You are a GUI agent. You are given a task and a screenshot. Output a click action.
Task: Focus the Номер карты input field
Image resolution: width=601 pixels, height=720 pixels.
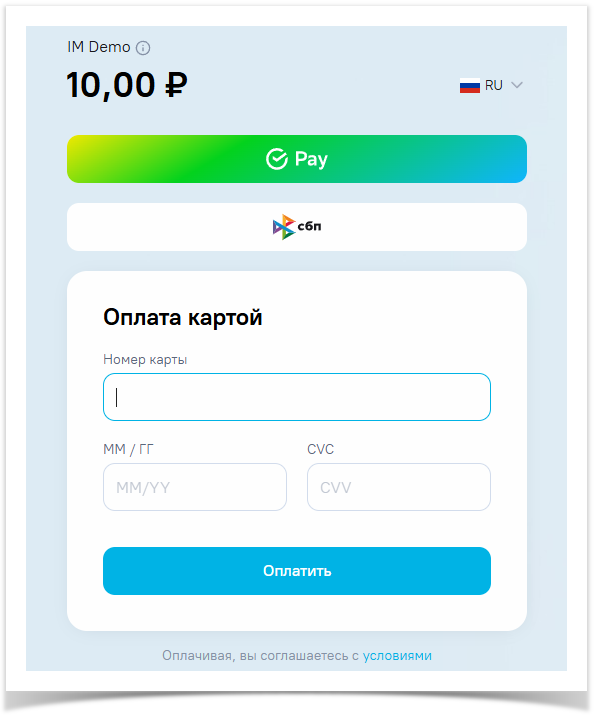pos(296,397)
